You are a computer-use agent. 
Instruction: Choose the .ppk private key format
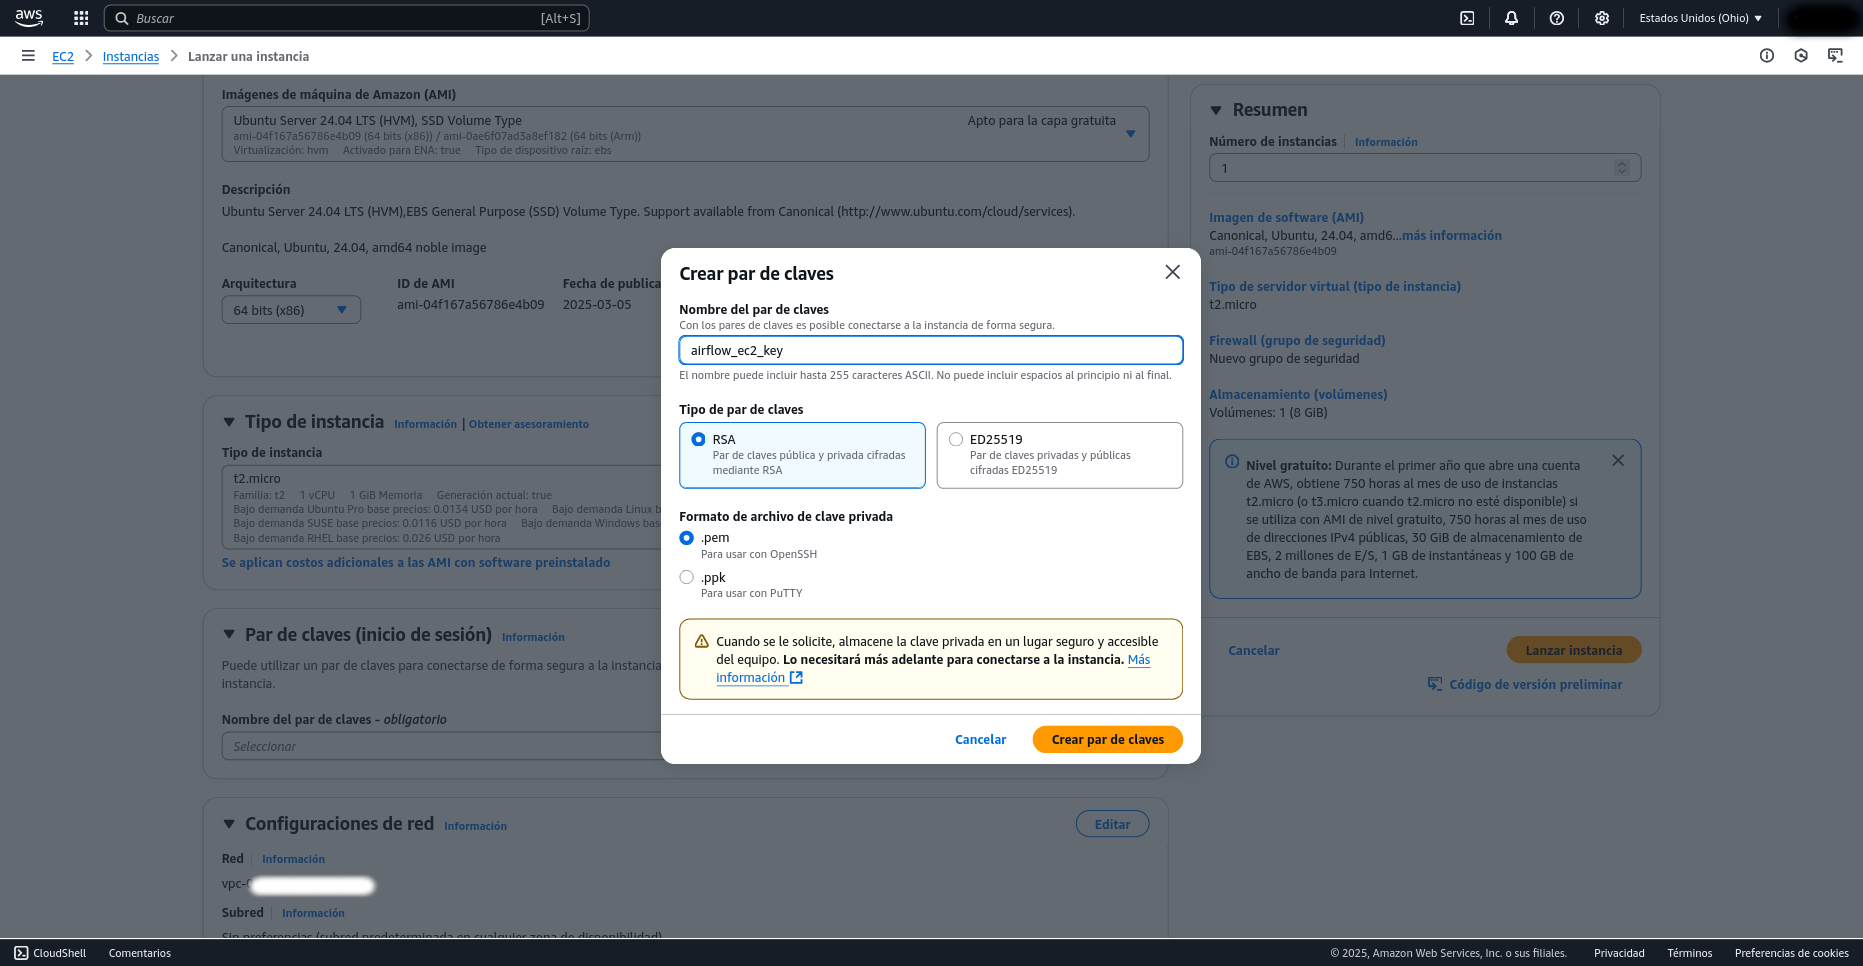click(x=687, y=577)
